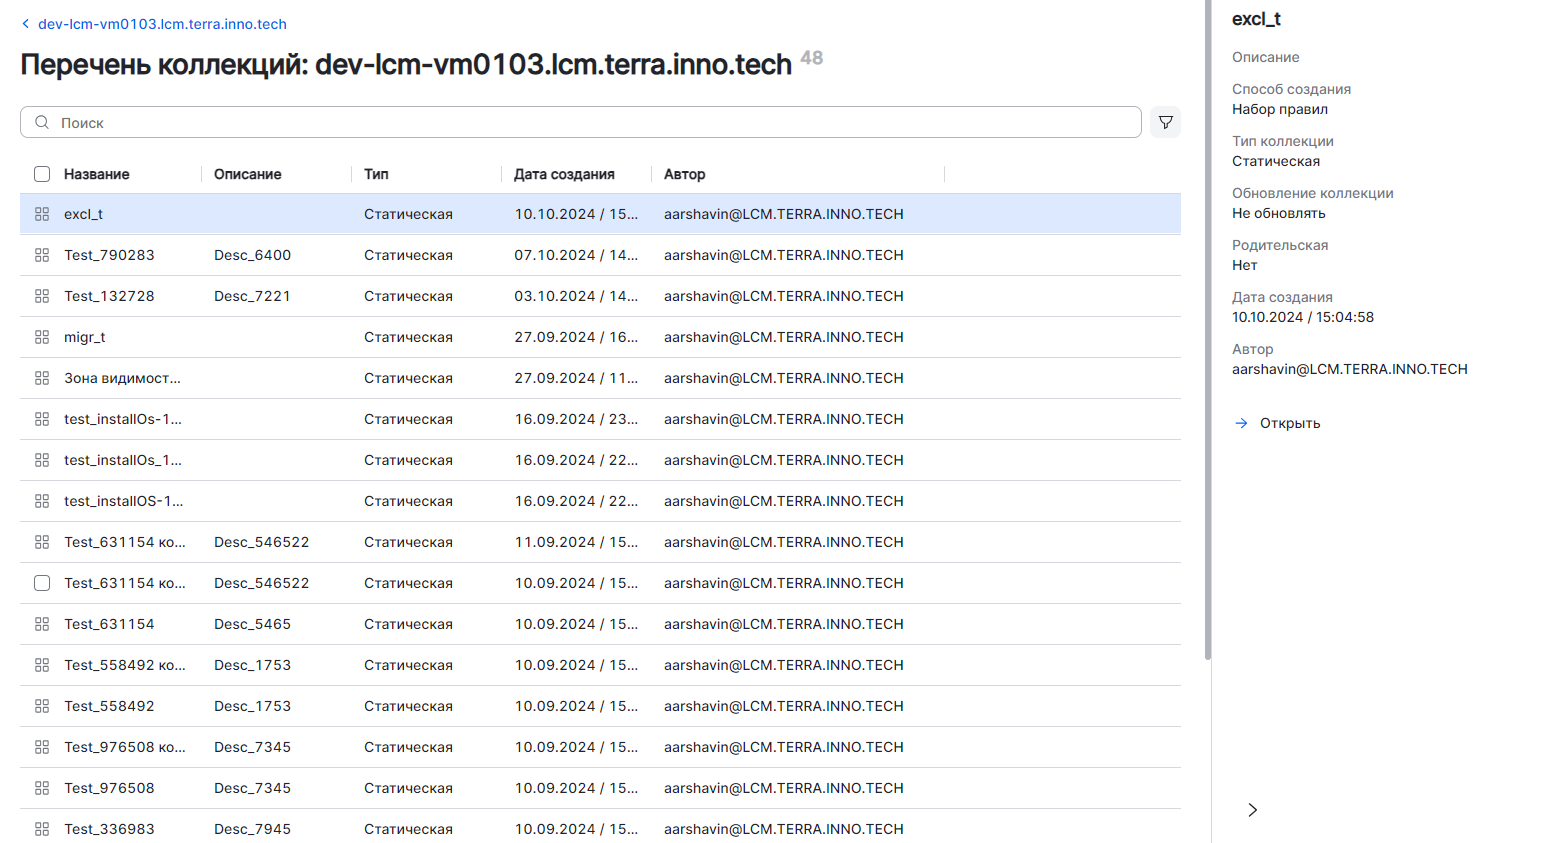Collapse the details side panel with chevron

pyautogui.click(x=1252, y=810)
